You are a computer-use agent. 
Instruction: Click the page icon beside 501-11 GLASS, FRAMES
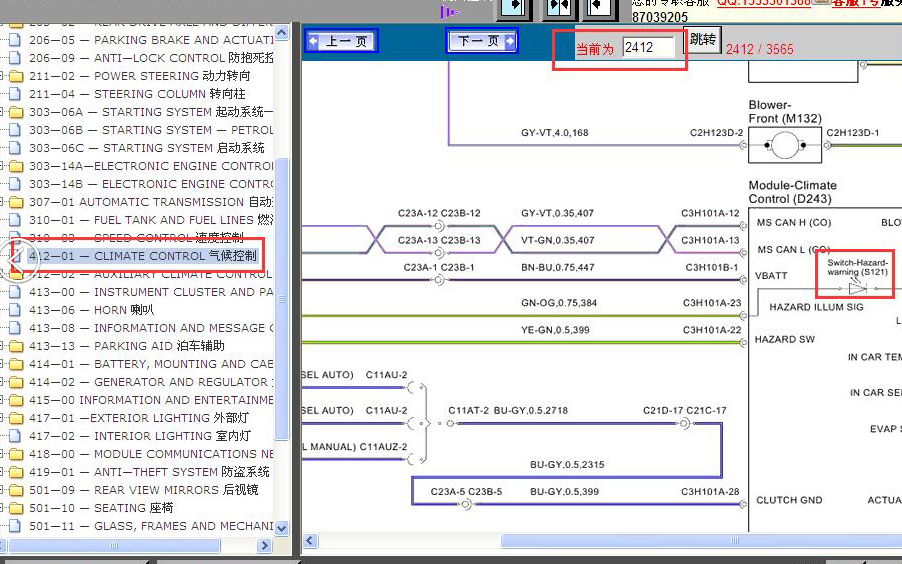click(16, 526)
